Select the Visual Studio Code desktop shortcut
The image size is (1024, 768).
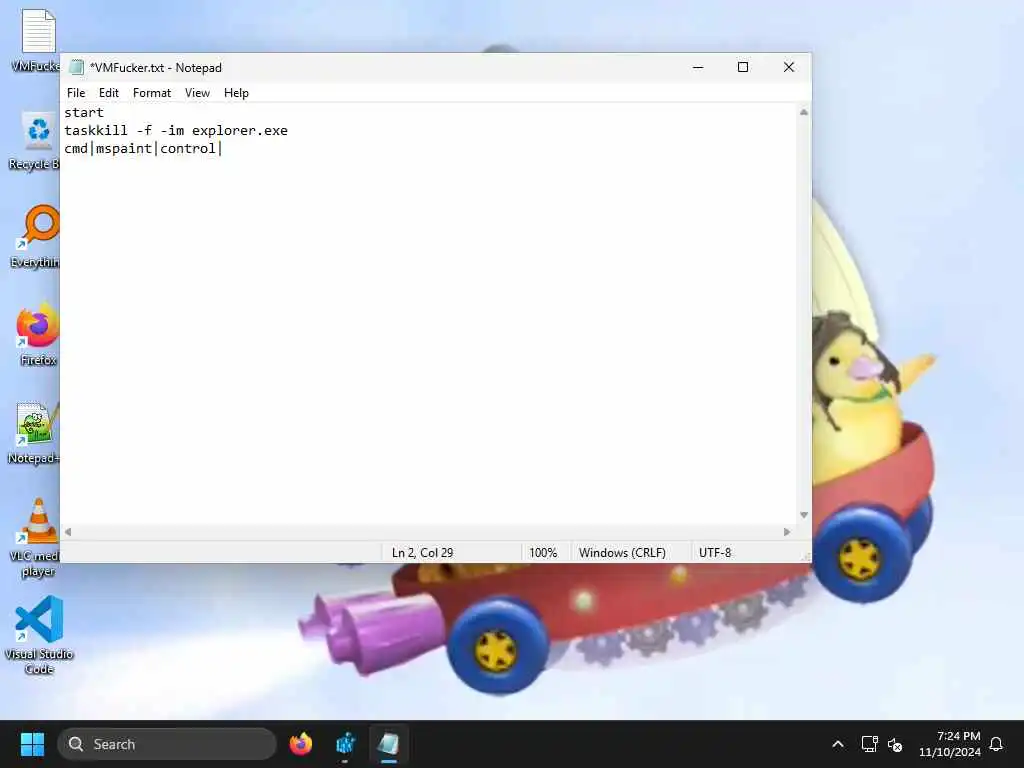[39, 635]
